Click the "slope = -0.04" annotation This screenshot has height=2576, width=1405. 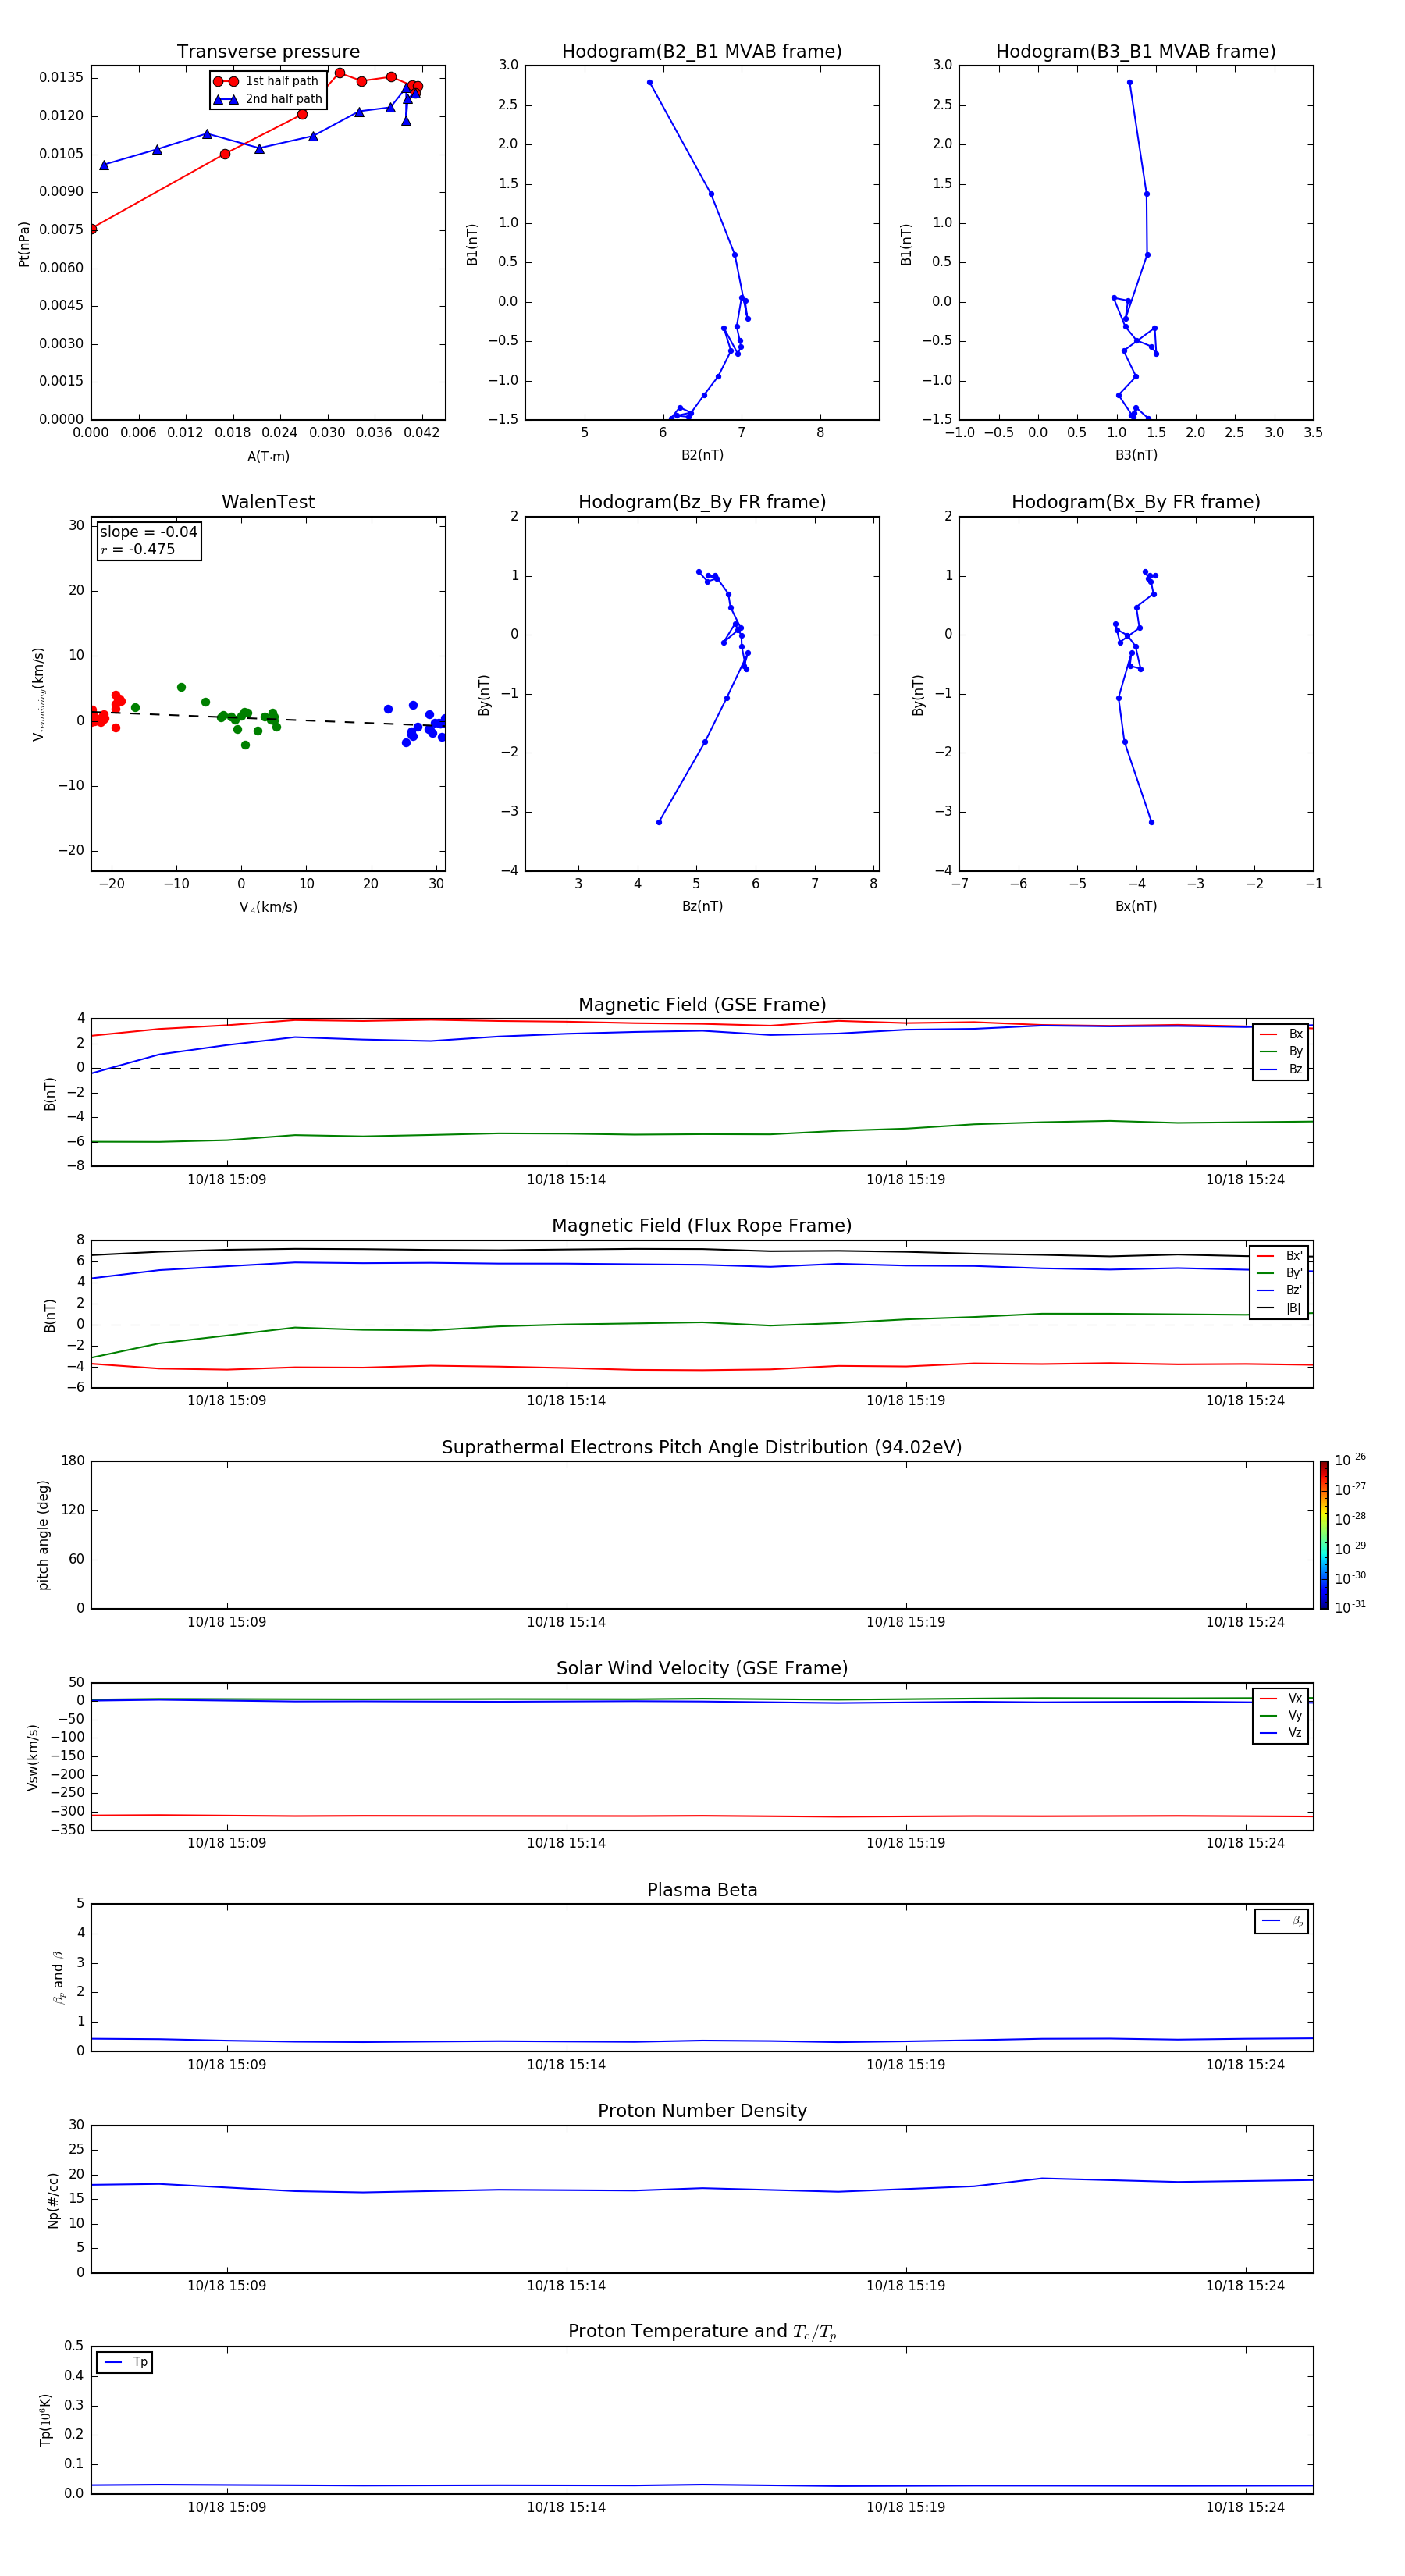point(149,532)
